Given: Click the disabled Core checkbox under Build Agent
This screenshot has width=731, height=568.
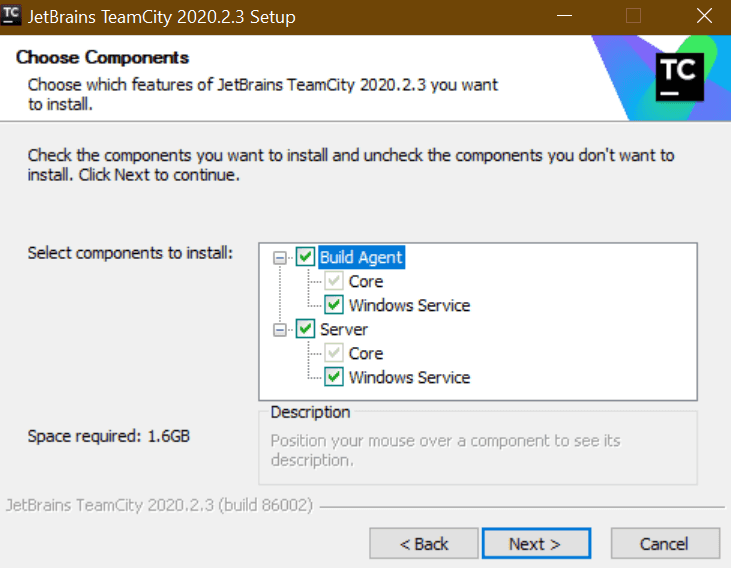Looking at the screenshot, I should (x=335, y=282).
